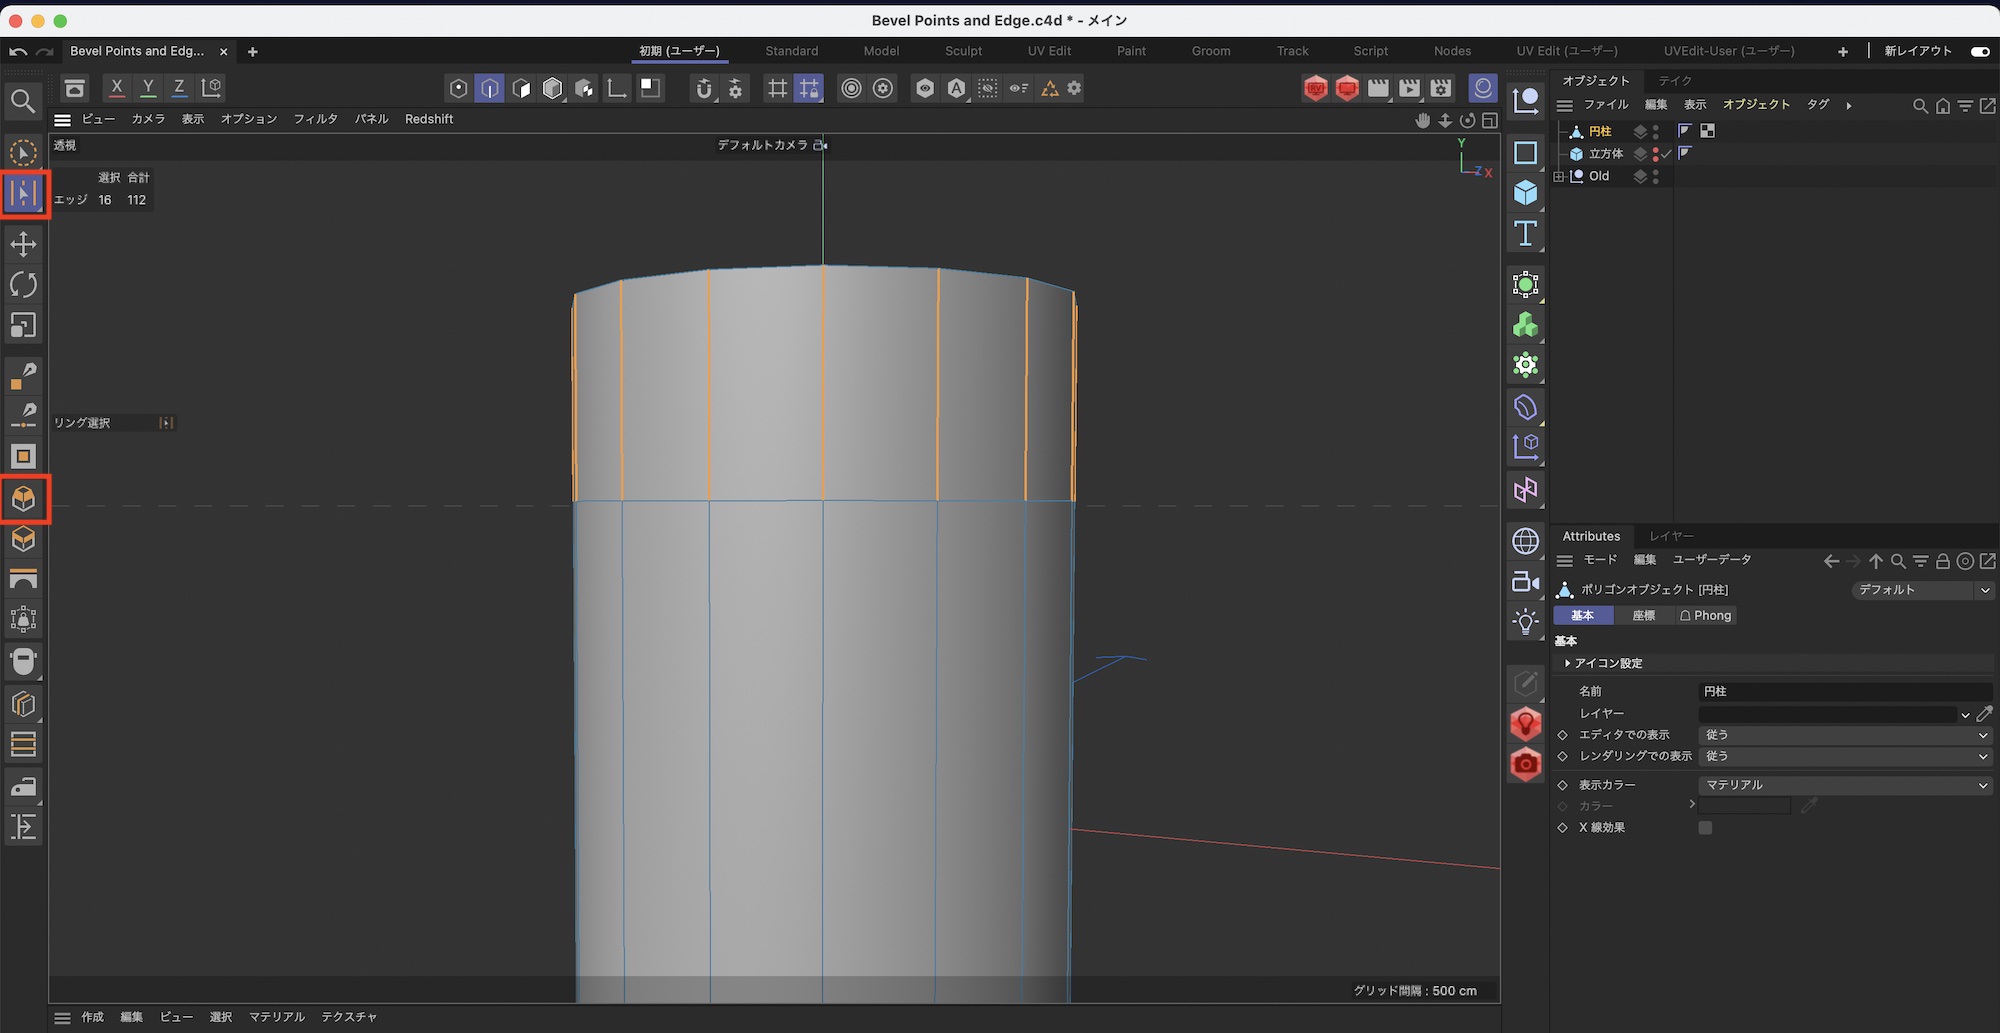The image size is (2000, 1033).
Task: Add a Cube primitive from the object palette
Action: [x=1525, y=193]
